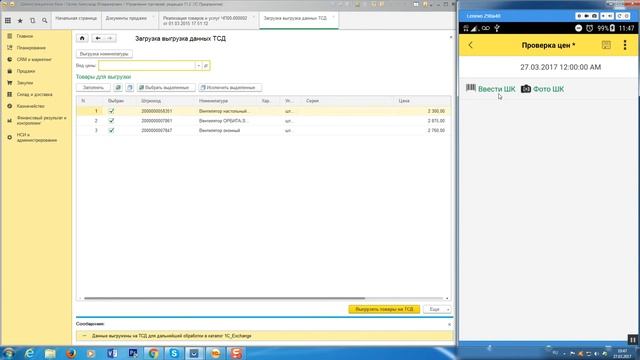Open Favorites star icon
The width and height of the screenshot is (640, 360).
point(20,20)
